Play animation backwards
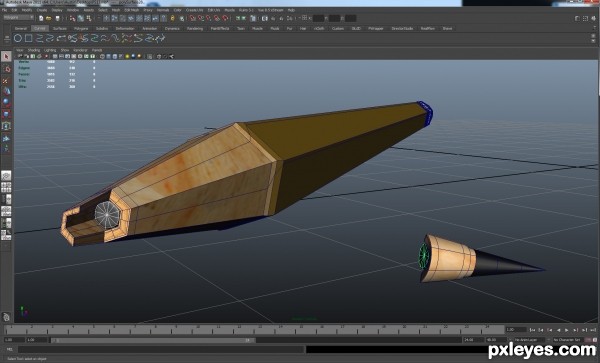Viewport: 600px width, 363px height. 558,330
